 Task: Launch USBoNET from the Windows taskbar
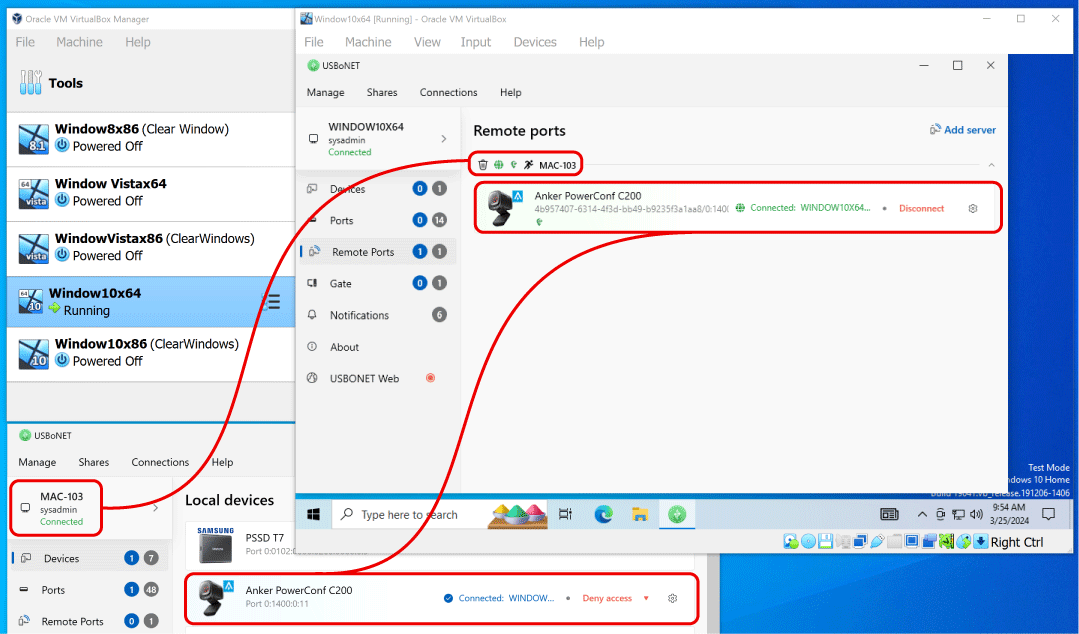(x=676, y=514)
